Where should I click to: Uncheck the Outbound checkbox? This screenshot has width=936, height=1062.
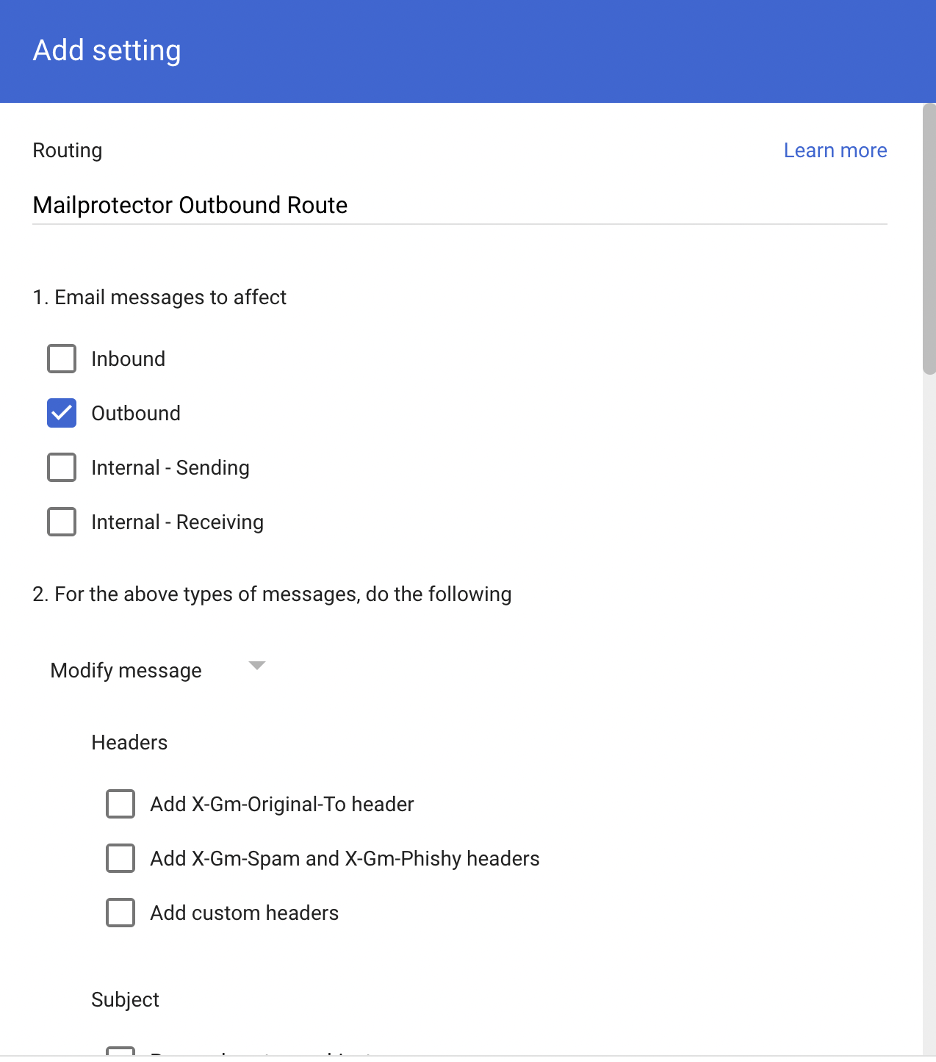point(62,413)
